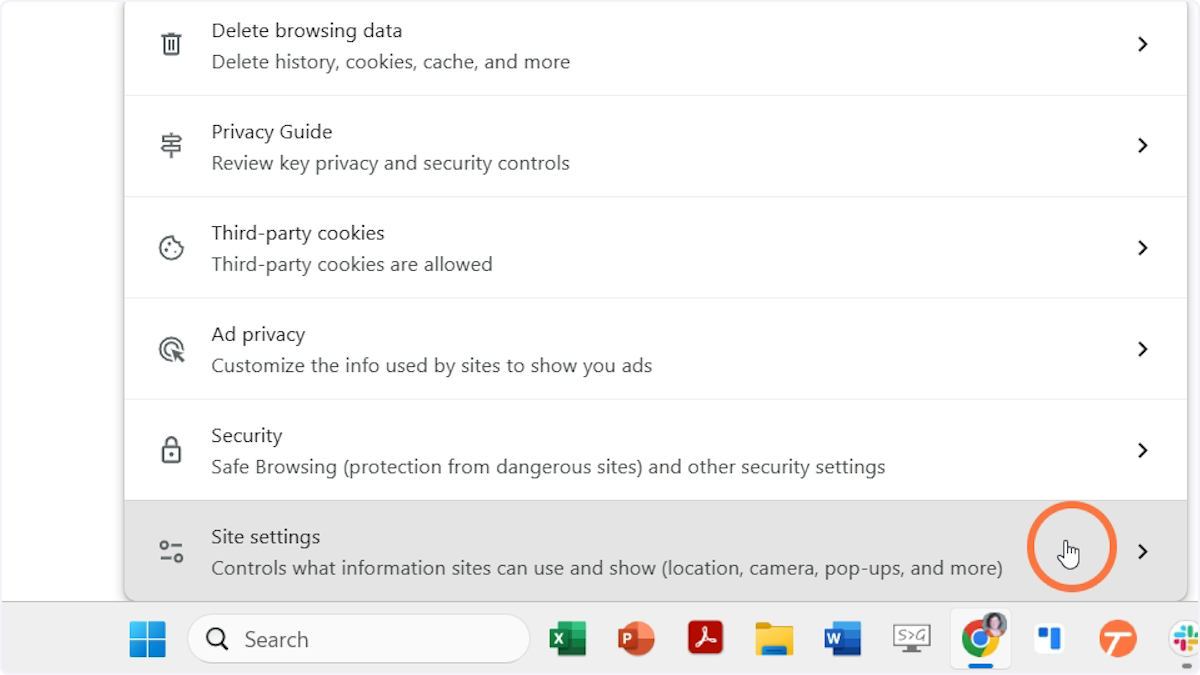Click the taskbar Search box
This screenshot has width=1200, height=675.
tap(358, 639)
